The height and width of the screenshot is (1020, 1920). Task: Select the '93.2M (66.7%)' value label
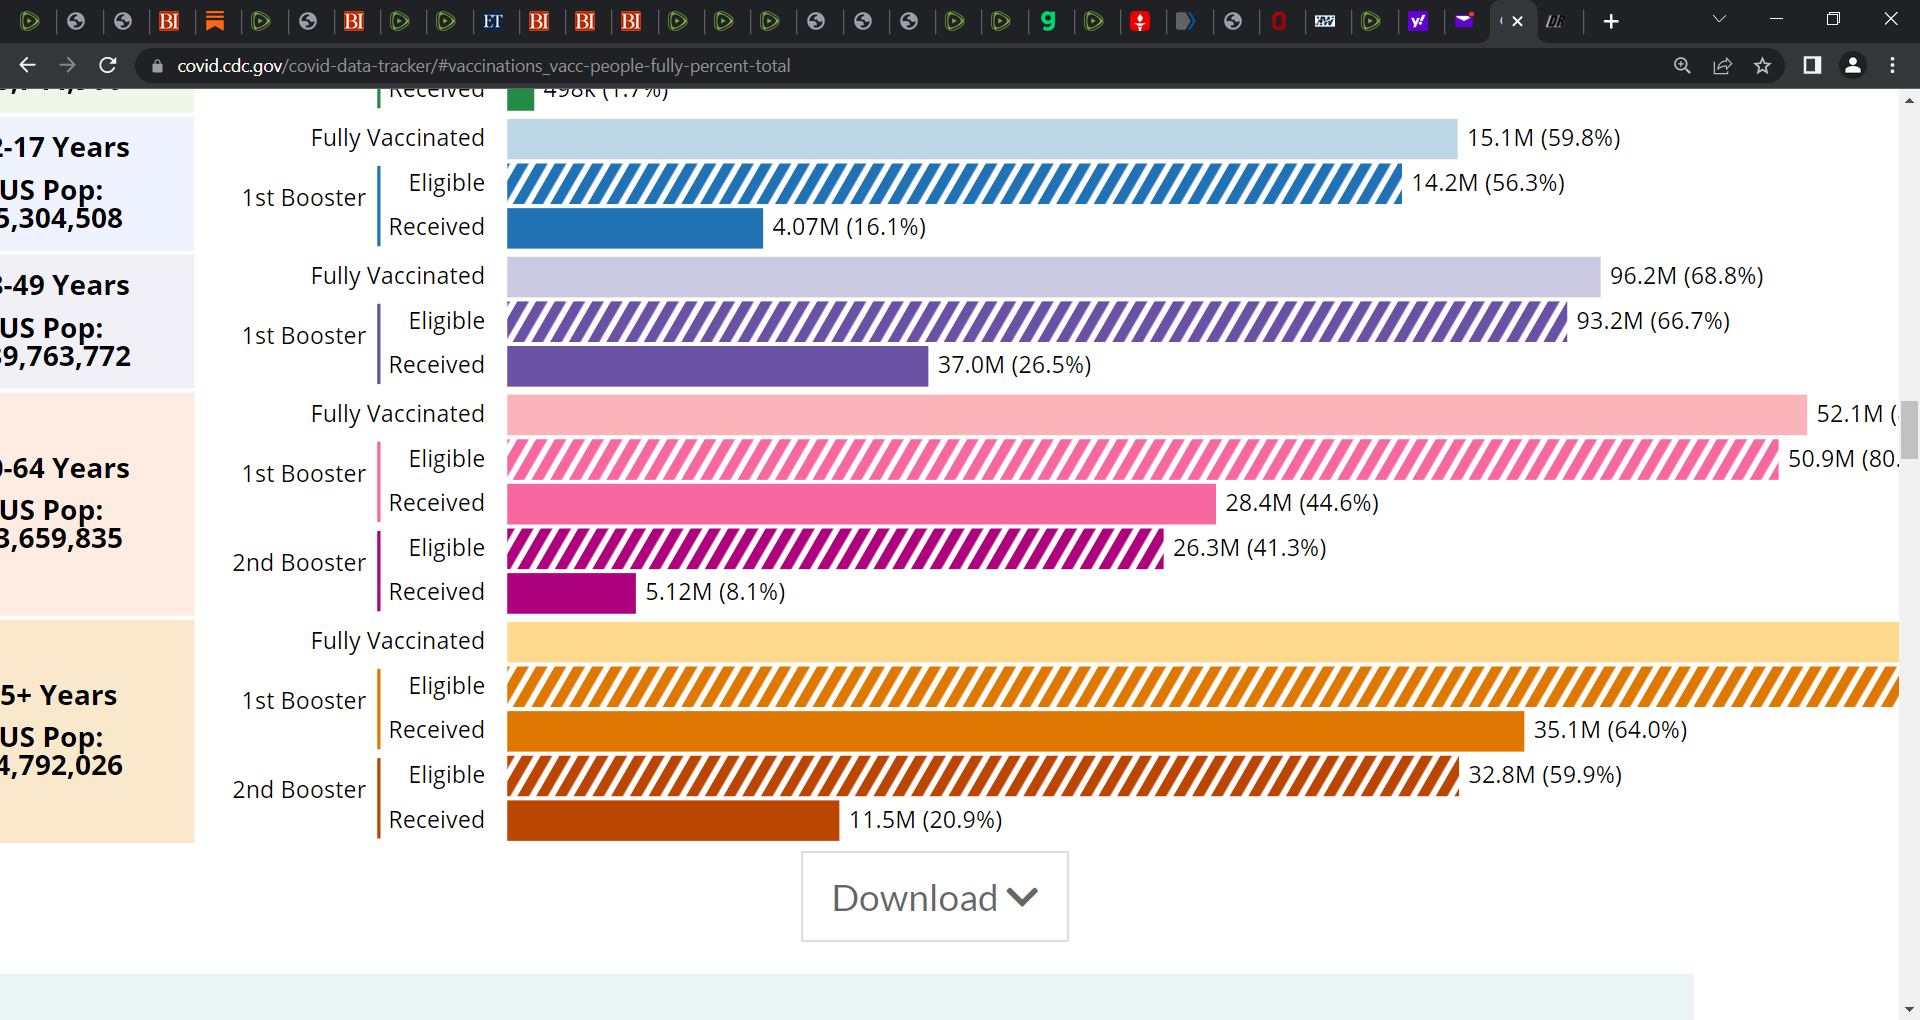click(1653, 321)
